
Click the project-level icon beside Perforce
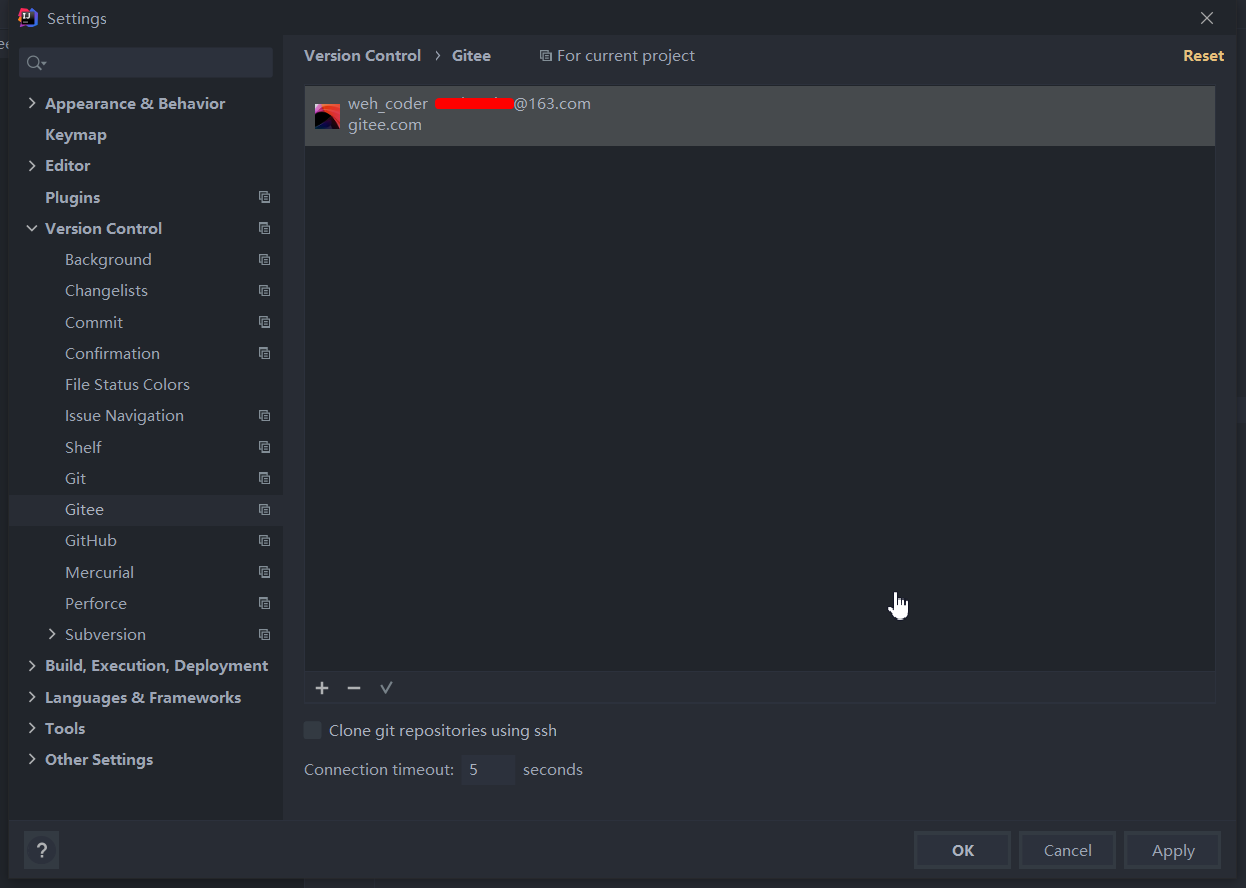[x=264, y=604]
